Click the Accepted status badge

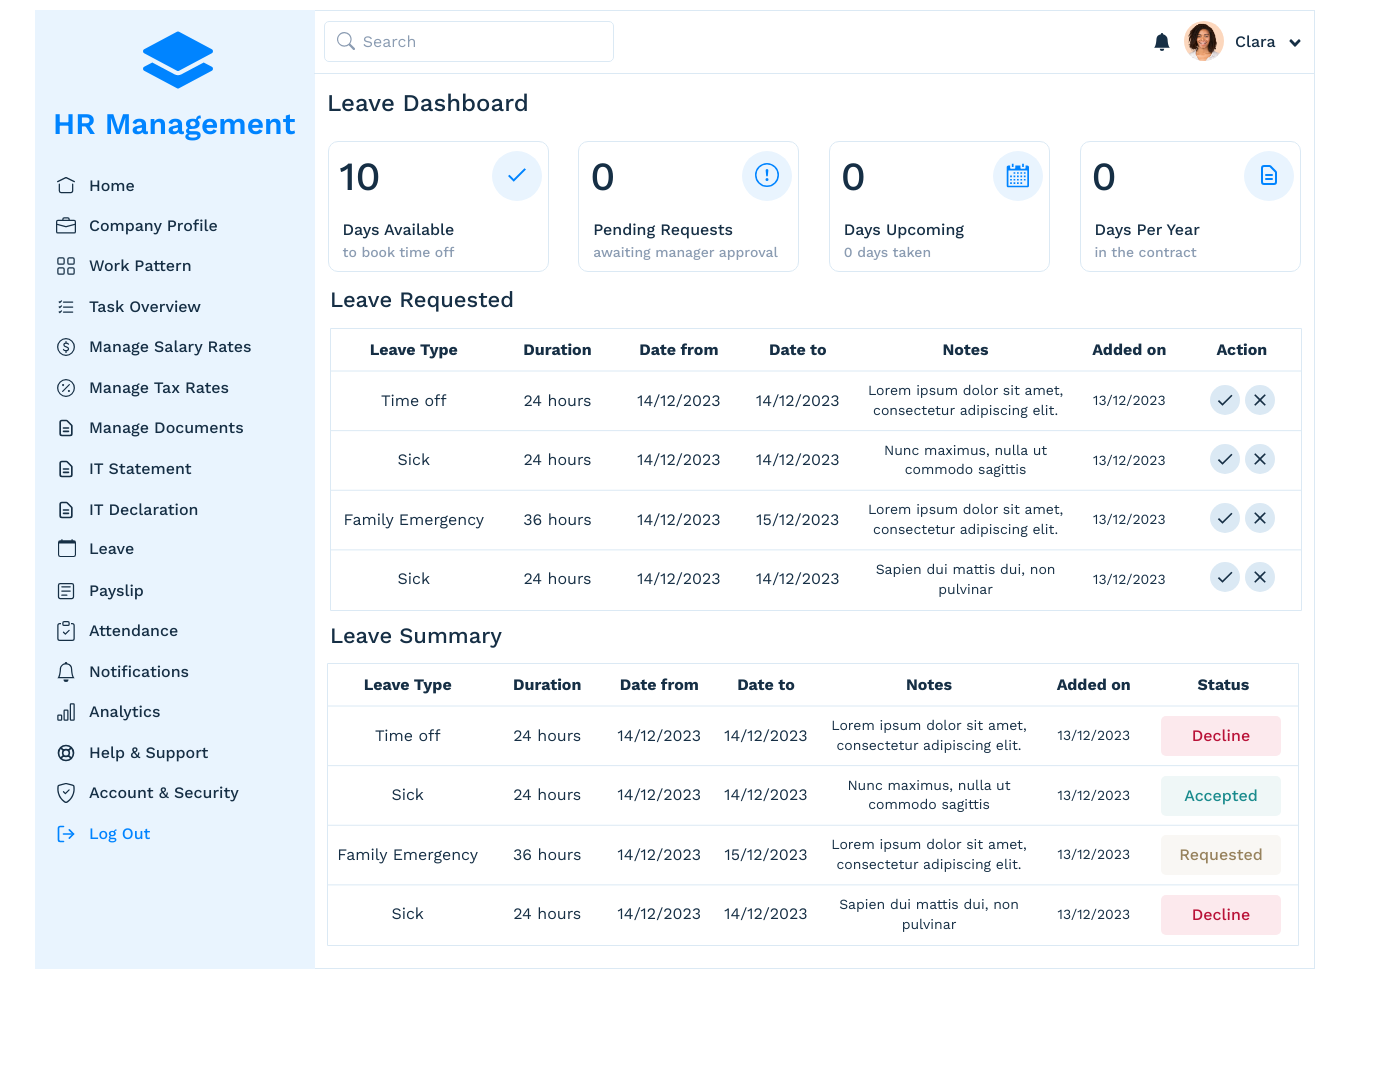1220,796
